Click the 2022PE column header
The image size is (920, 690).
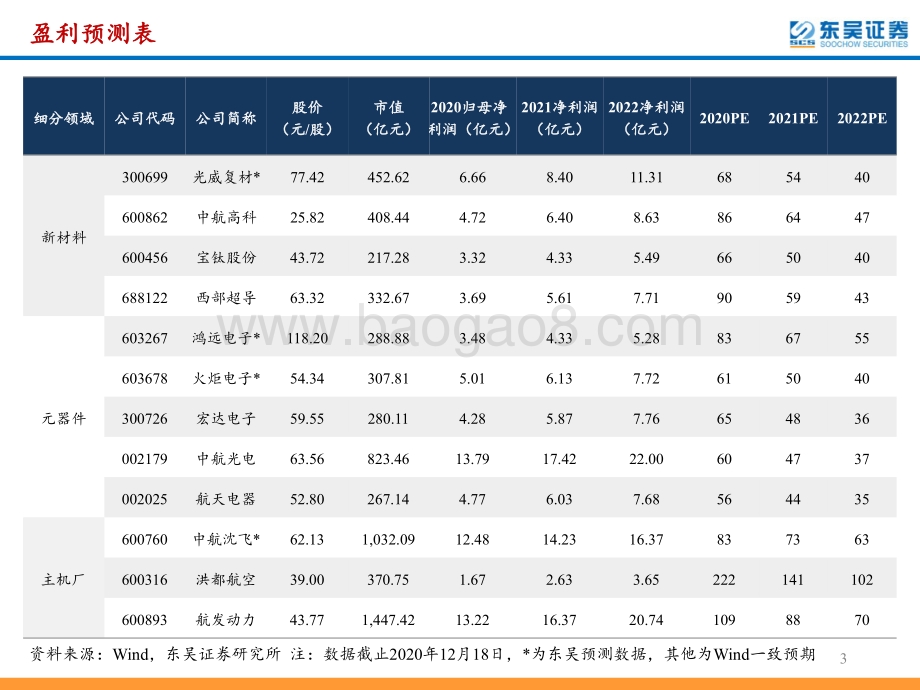pyautogui.click(x=862, y=119)
